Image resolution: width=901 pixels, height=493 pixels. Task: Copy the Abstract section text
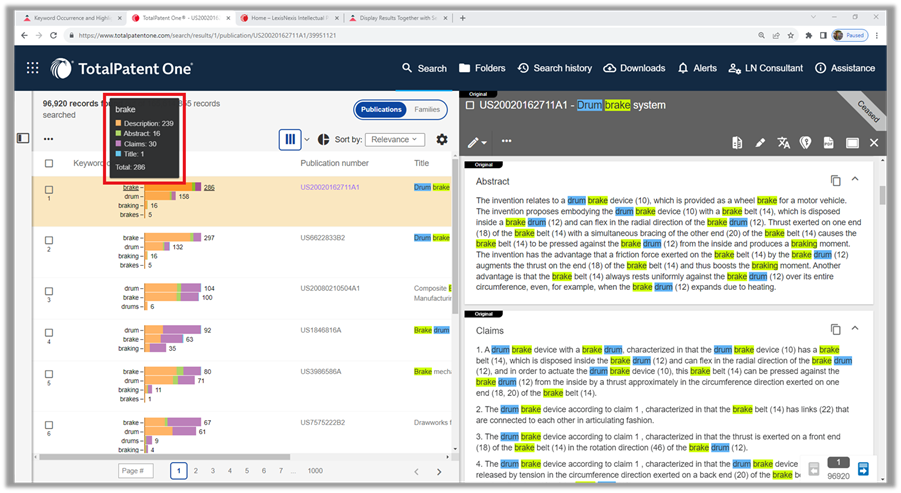835,181
